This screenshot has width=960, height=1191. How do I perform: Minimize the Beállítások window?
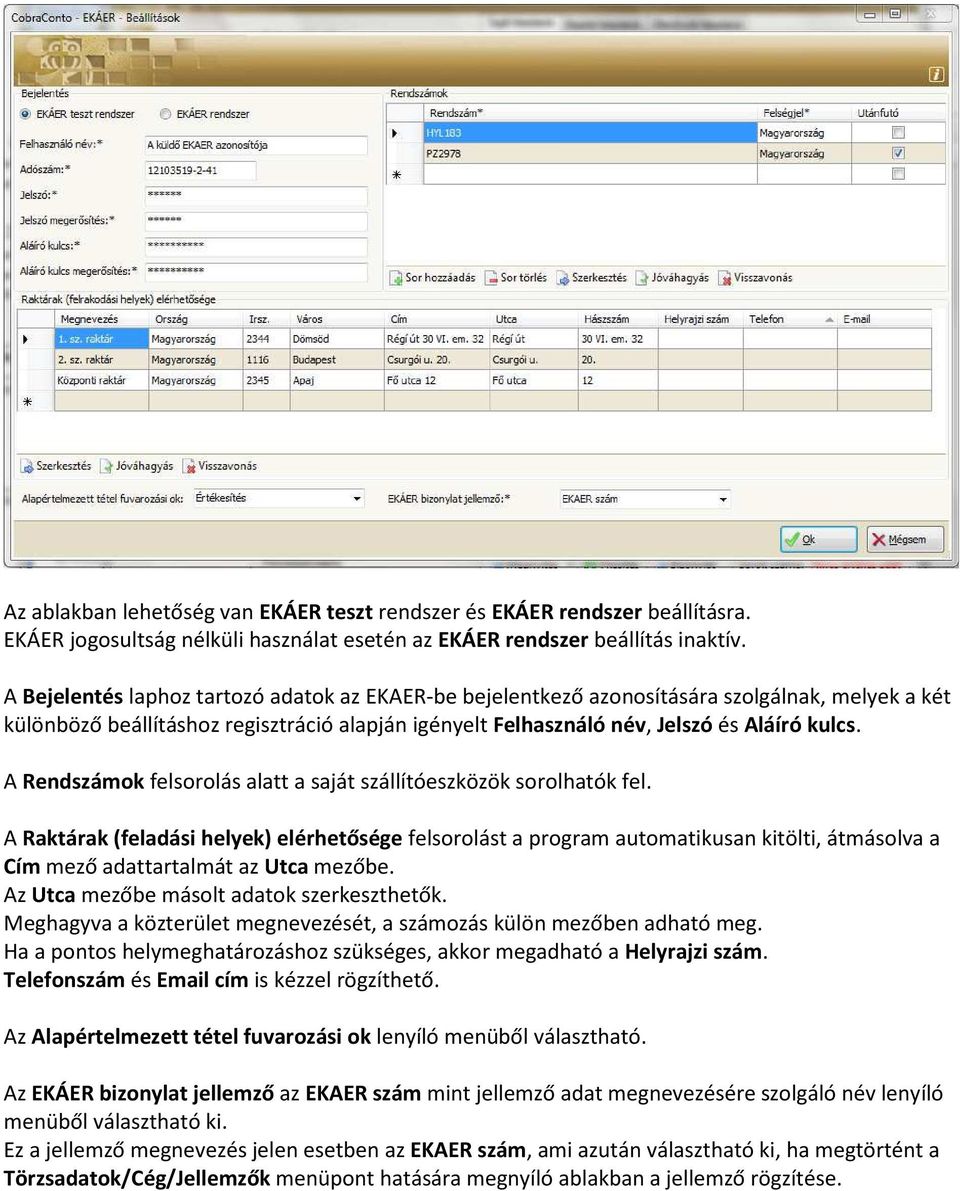[x=871, y=14]
